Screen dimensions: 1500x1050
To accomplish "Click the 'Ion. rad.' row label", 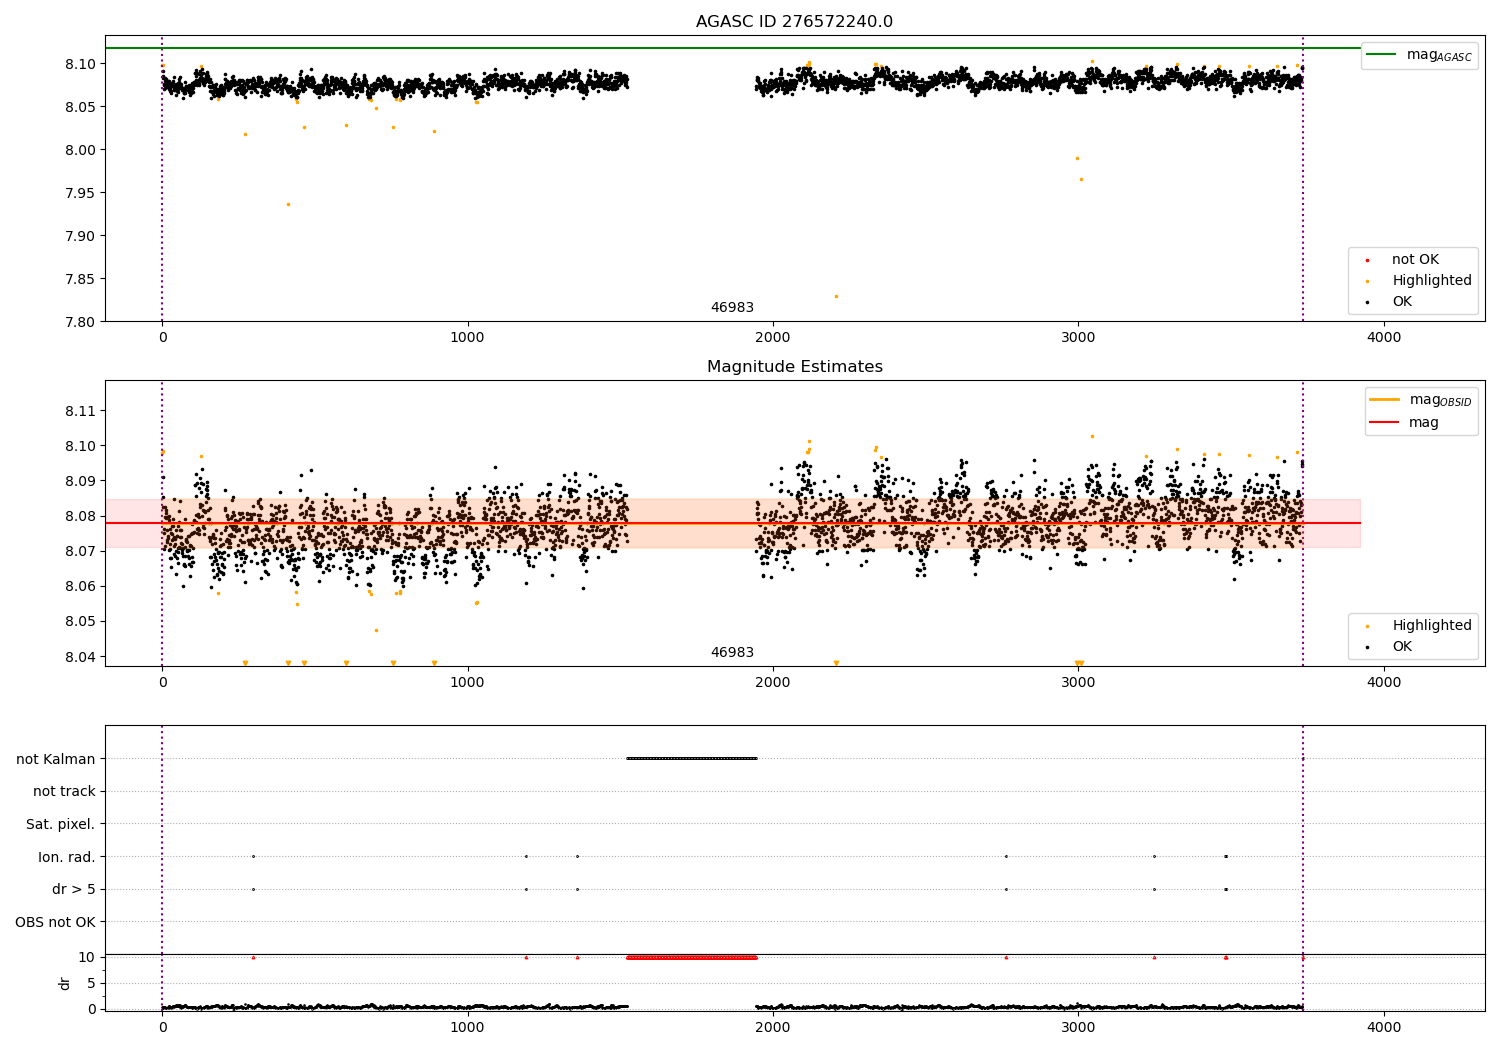I will (x=67, y=857).
